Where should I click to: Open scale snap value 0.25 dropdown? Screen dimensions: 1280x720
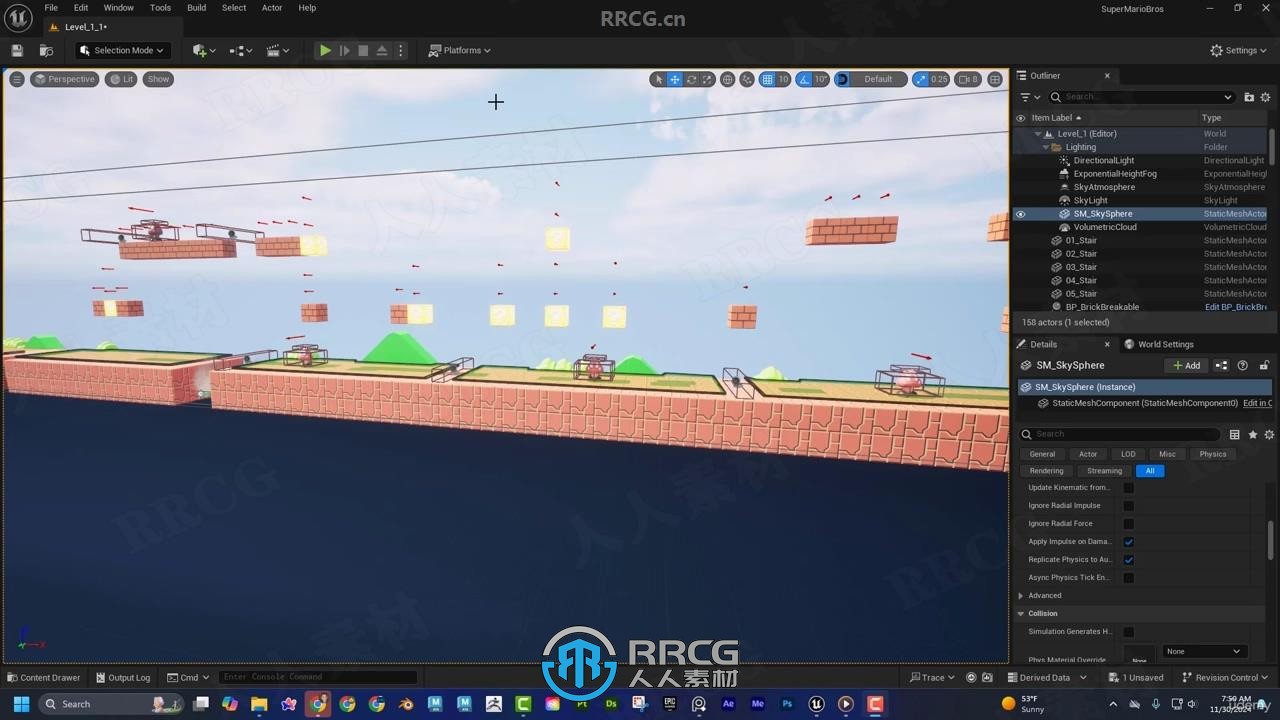pos(939,79)
